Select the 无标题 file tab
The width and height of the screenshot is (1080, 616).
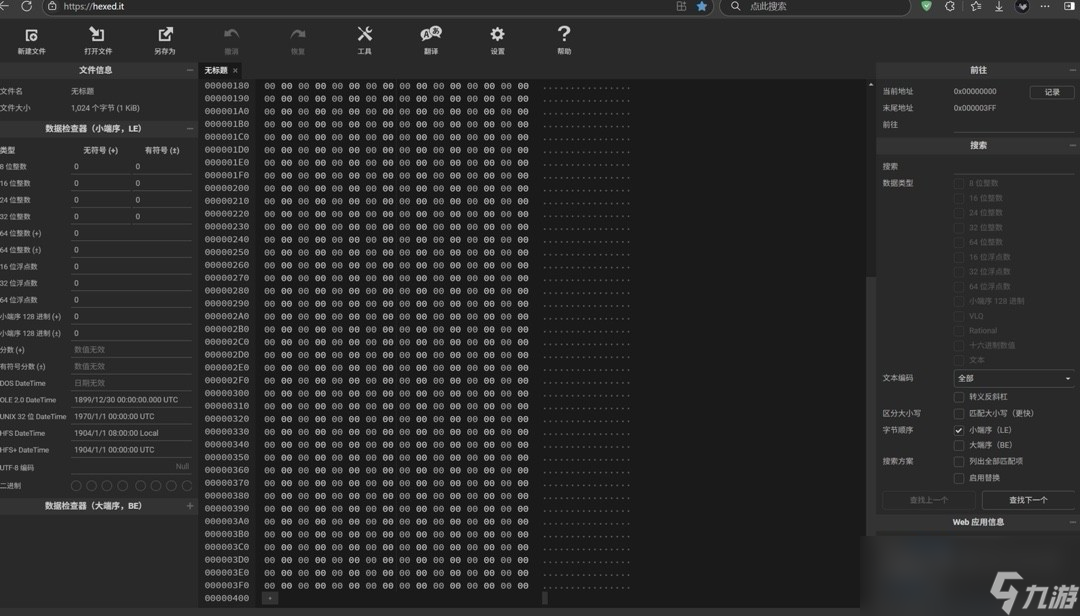[216, 71]
